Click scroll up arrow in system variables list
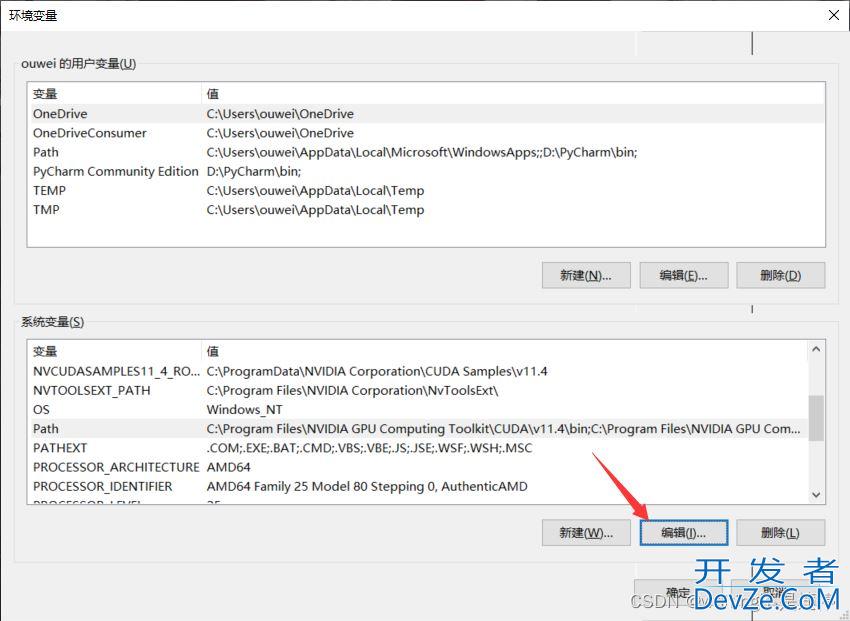 pyautogui.click(x=816, y=350)
